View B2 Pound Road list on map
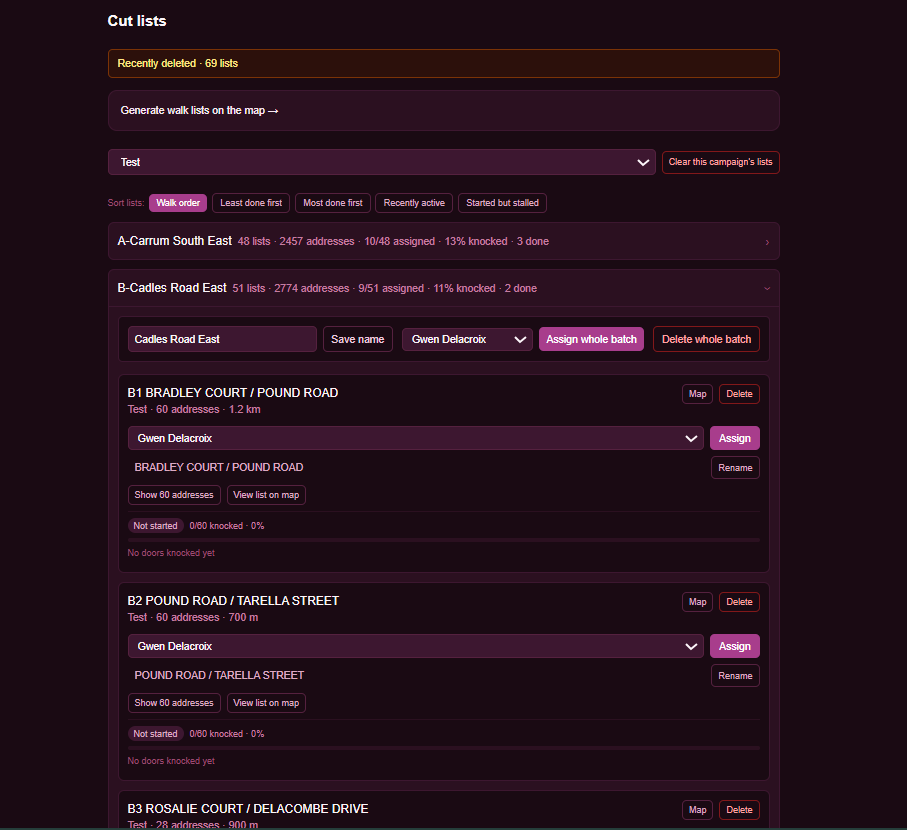 click(266, 703)
